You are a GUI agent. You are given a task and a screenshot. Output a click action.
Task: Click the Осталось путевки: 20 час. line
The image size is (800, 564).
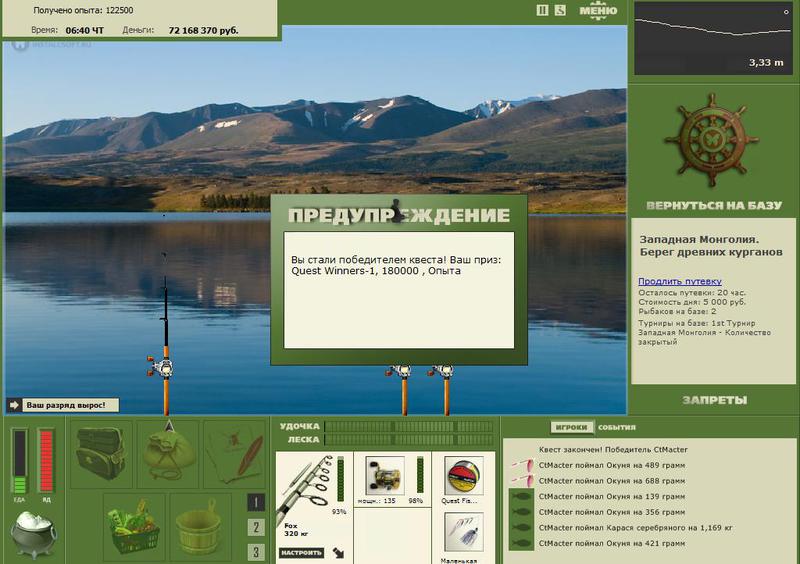[x=692, y=293]
